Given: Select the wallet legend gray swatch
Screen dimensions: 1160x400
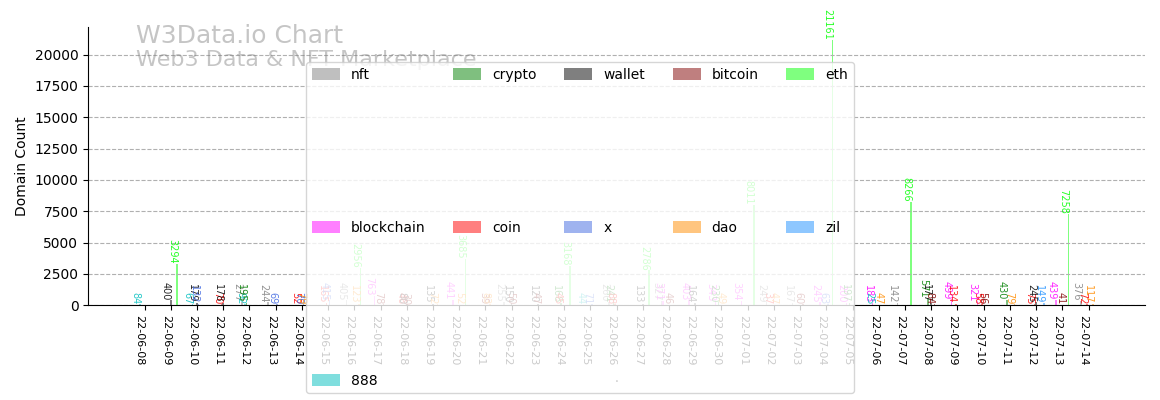Looking at the screenshot, I should click(578, 74).
